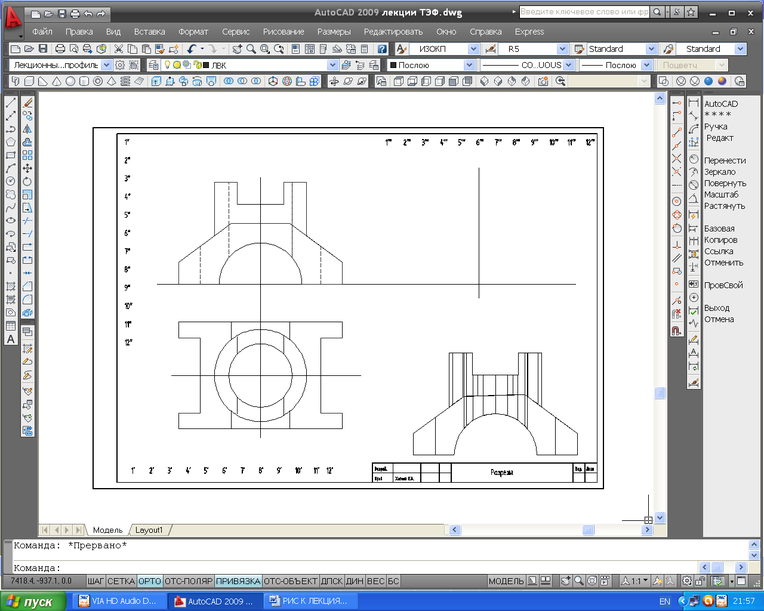The image size is (764, 611).
Task: Select the Line drawing tool
Action: coord(10,103)
